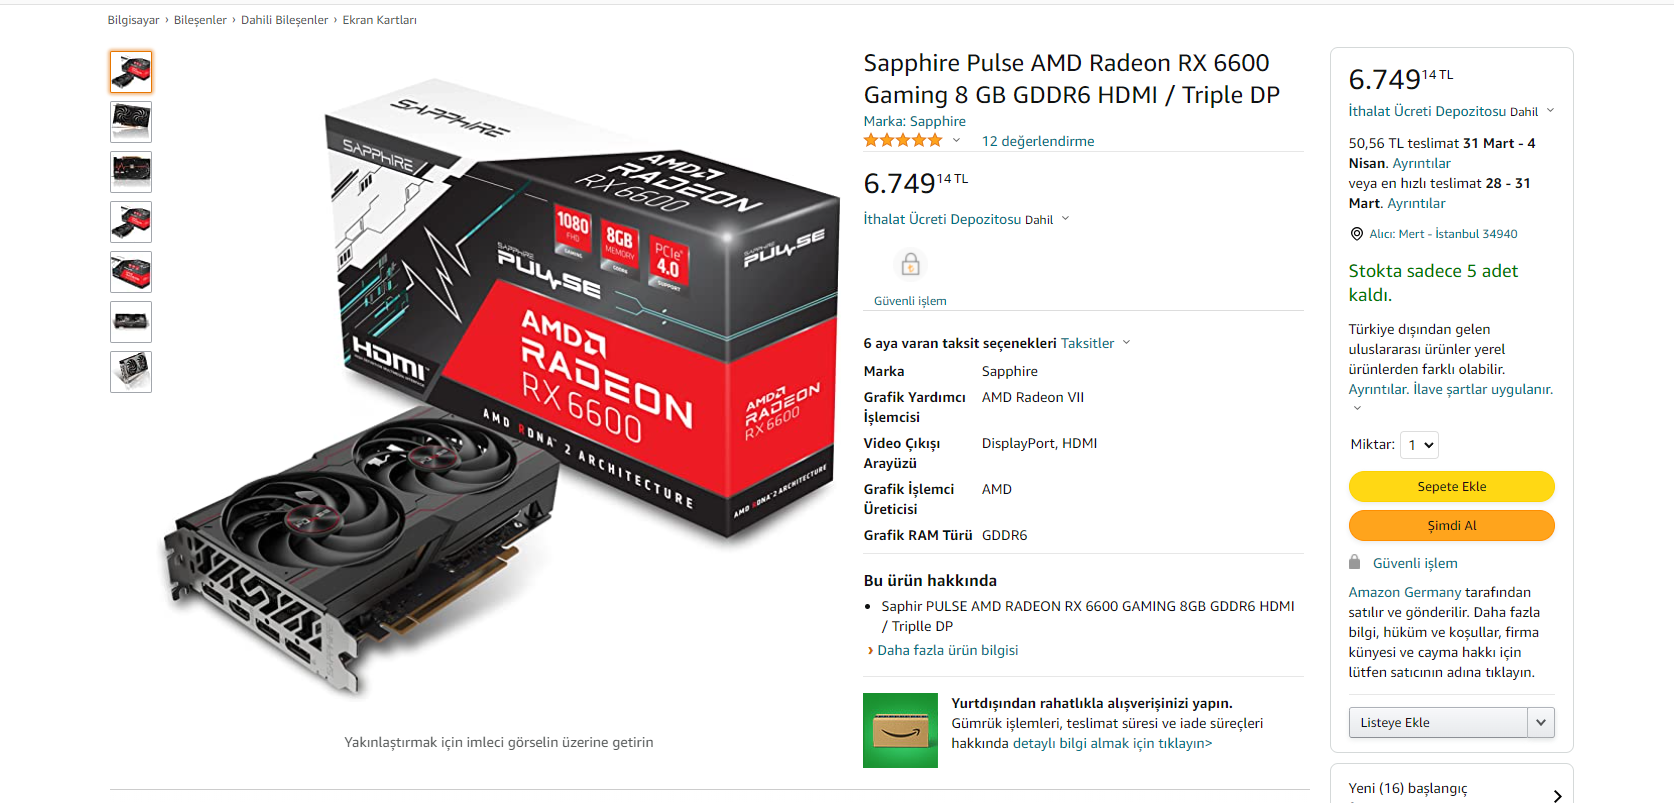Expand the Taksitler installment options
Image resolution: width=1674 pixels, height=803 pixels.
coord(1095,343)
